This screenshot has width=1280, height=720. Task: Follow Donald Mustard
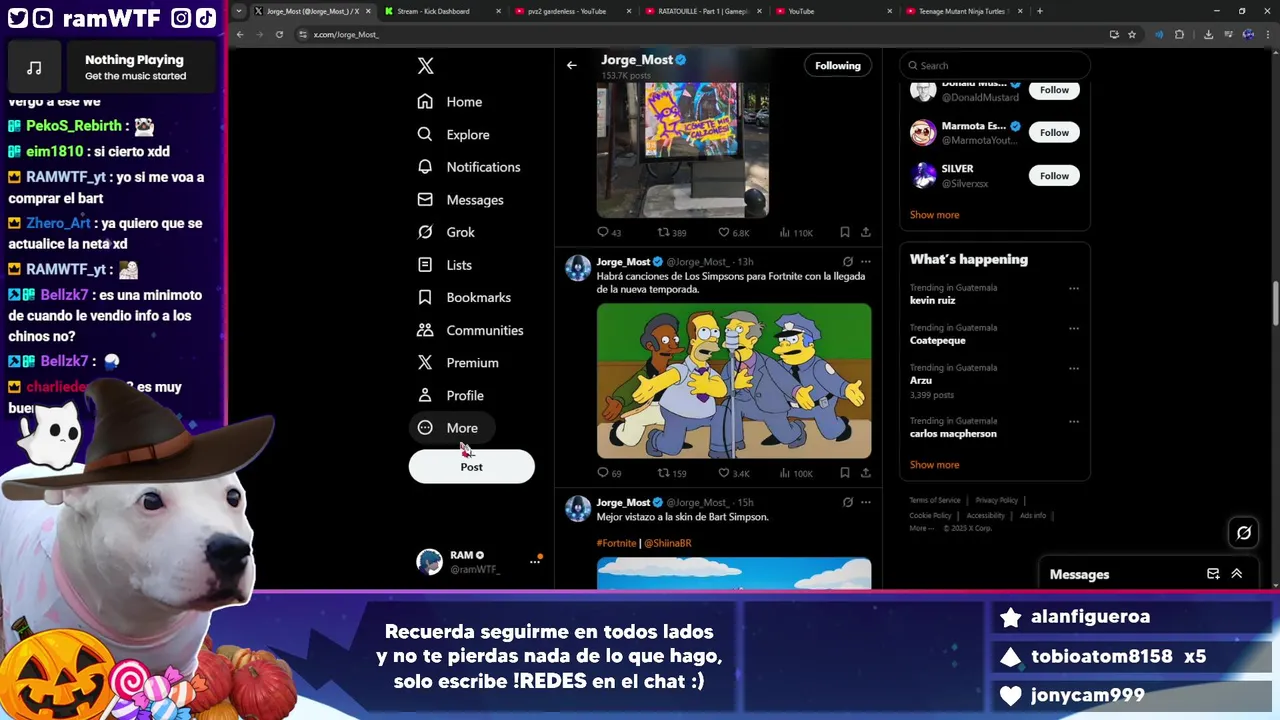tap(1054, 90)
